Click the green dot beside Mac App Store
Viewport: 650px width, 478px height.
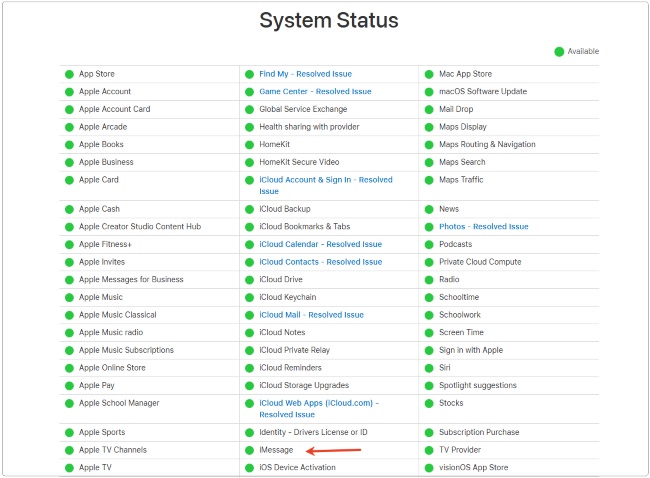tap(429, 74)
